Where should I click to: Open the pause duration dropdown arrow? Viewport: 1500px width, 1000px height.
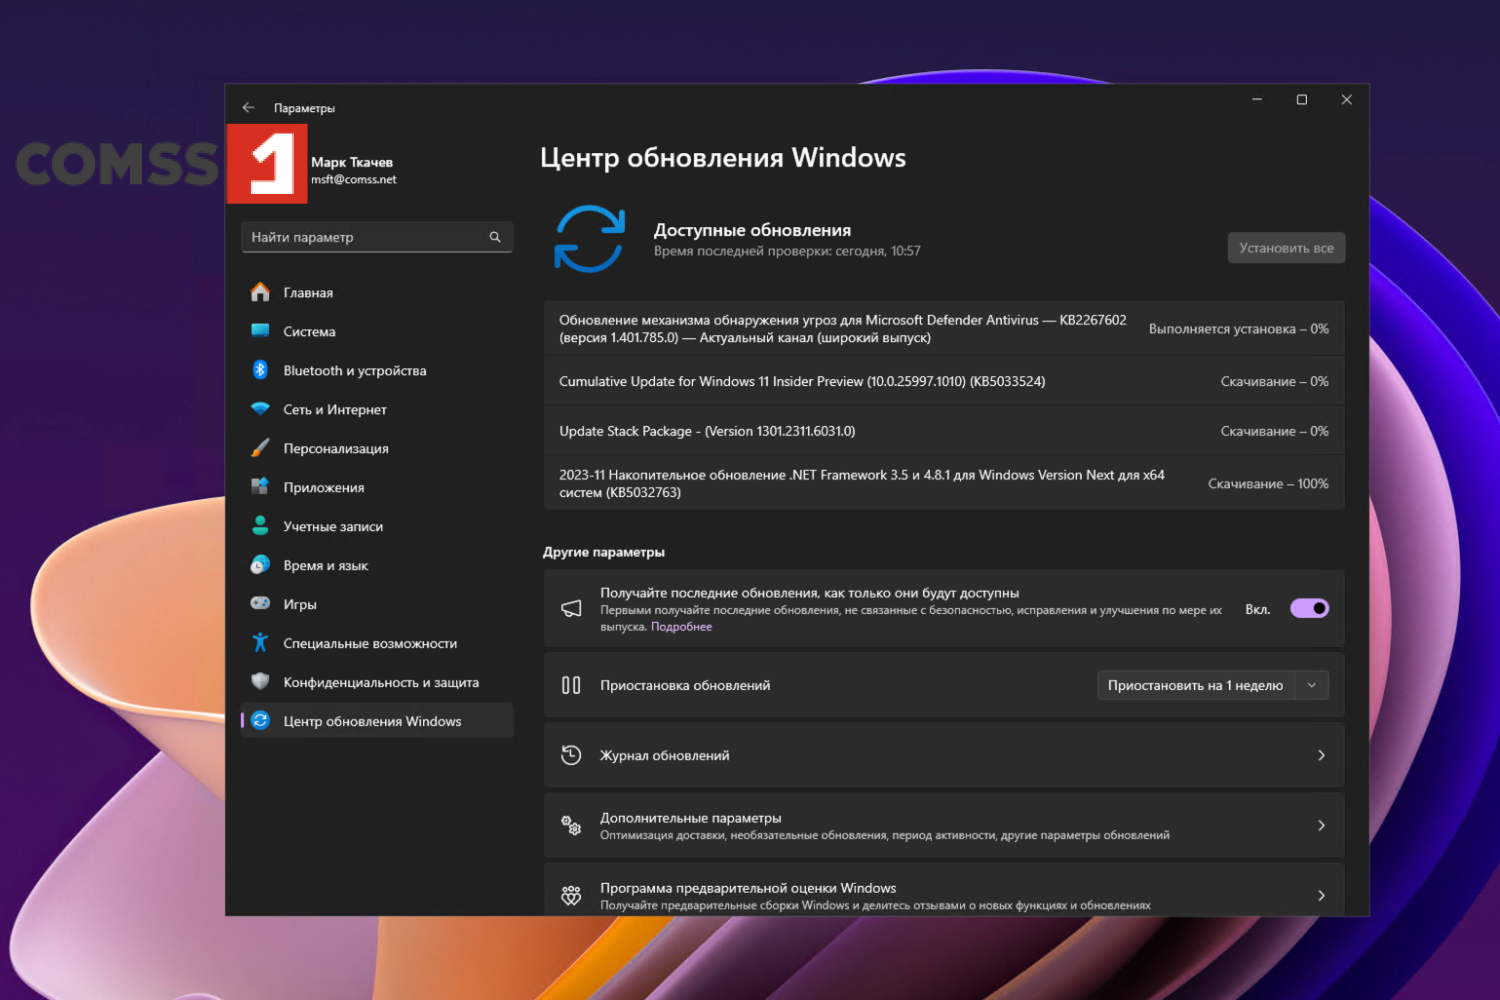(1312, 685)
